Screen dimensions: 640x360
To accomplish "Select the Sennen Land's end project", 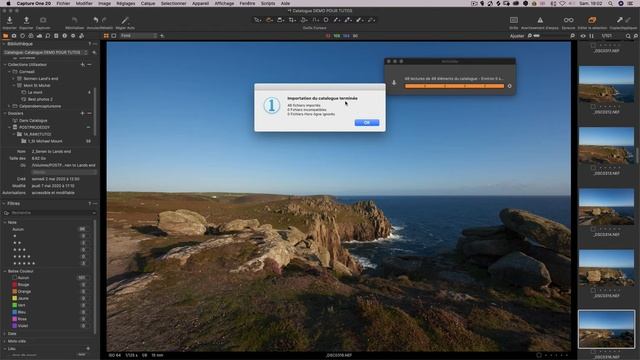I will click(40, 78).
